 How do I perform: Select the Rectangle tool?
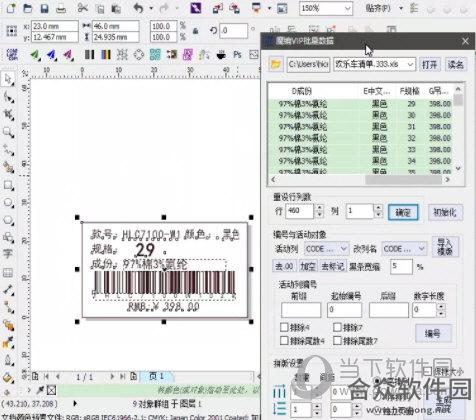click(8, 185)
